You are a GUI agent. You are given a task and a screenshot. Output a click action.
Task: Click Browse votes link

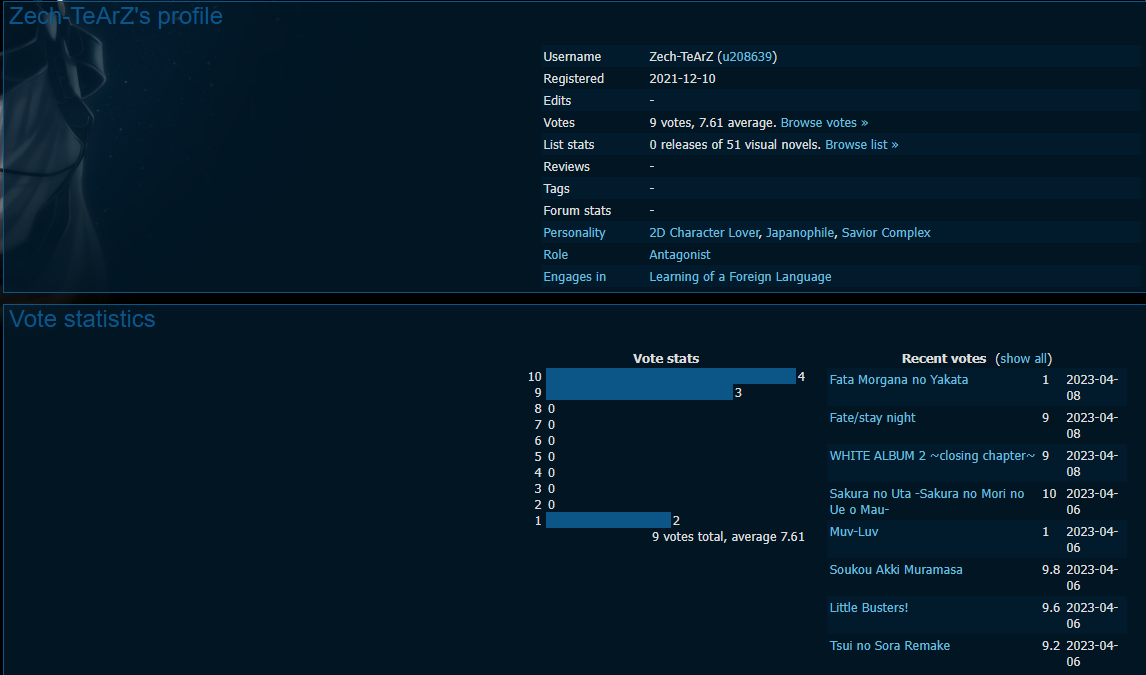point(824,123)
